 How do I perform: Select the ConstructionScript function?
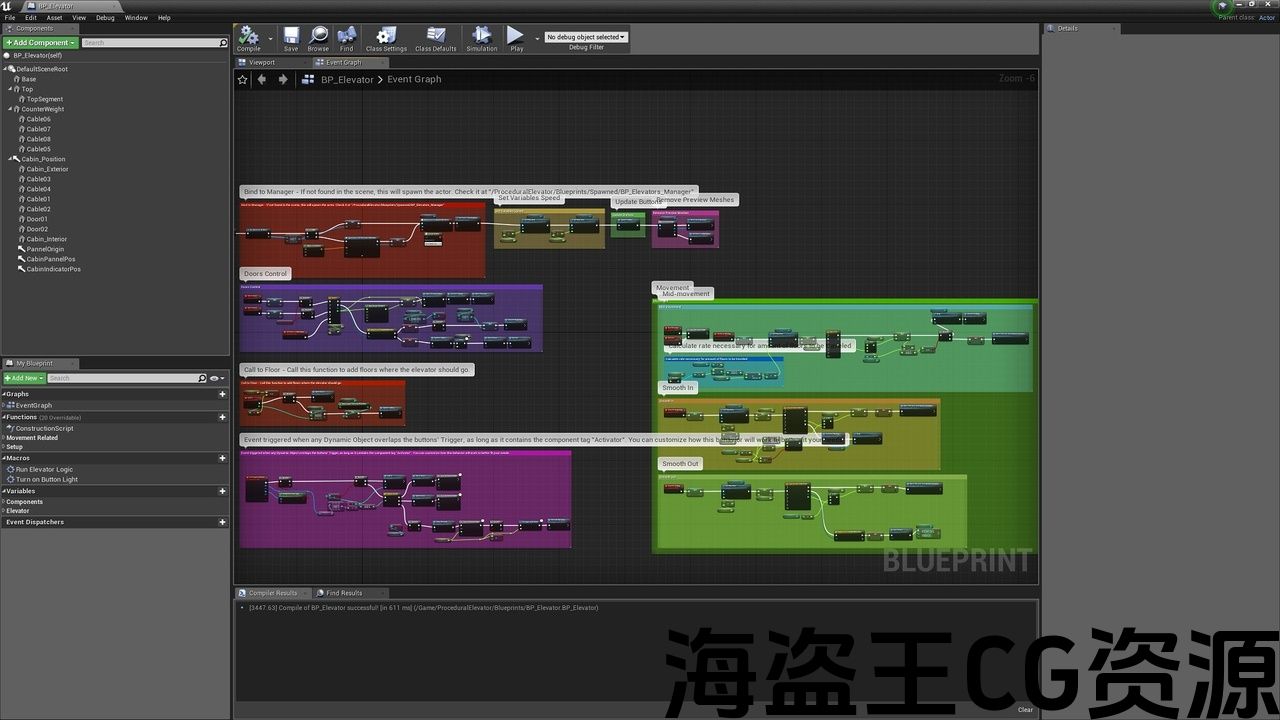[x=44, y=428]
